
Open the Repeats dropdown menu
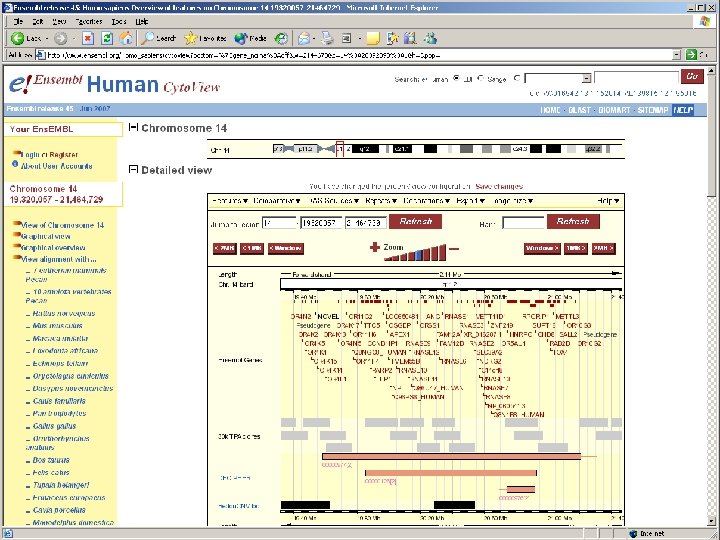[x=381, y=201]
